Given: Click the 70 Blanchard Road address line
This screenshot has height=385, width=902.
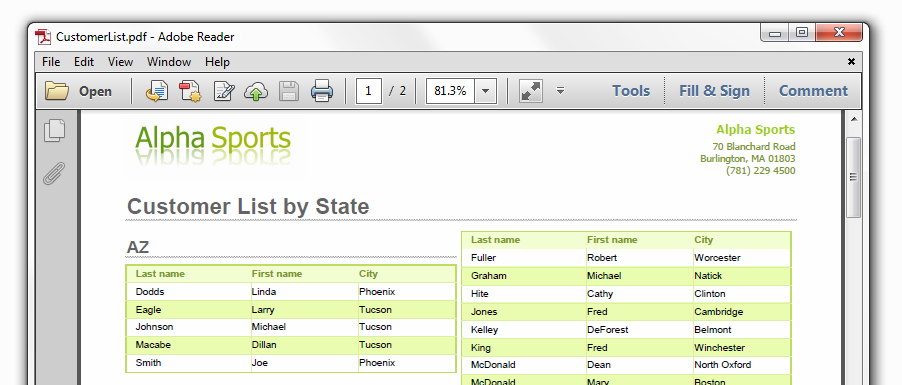Looking at the screenshot, I should 754,146.
